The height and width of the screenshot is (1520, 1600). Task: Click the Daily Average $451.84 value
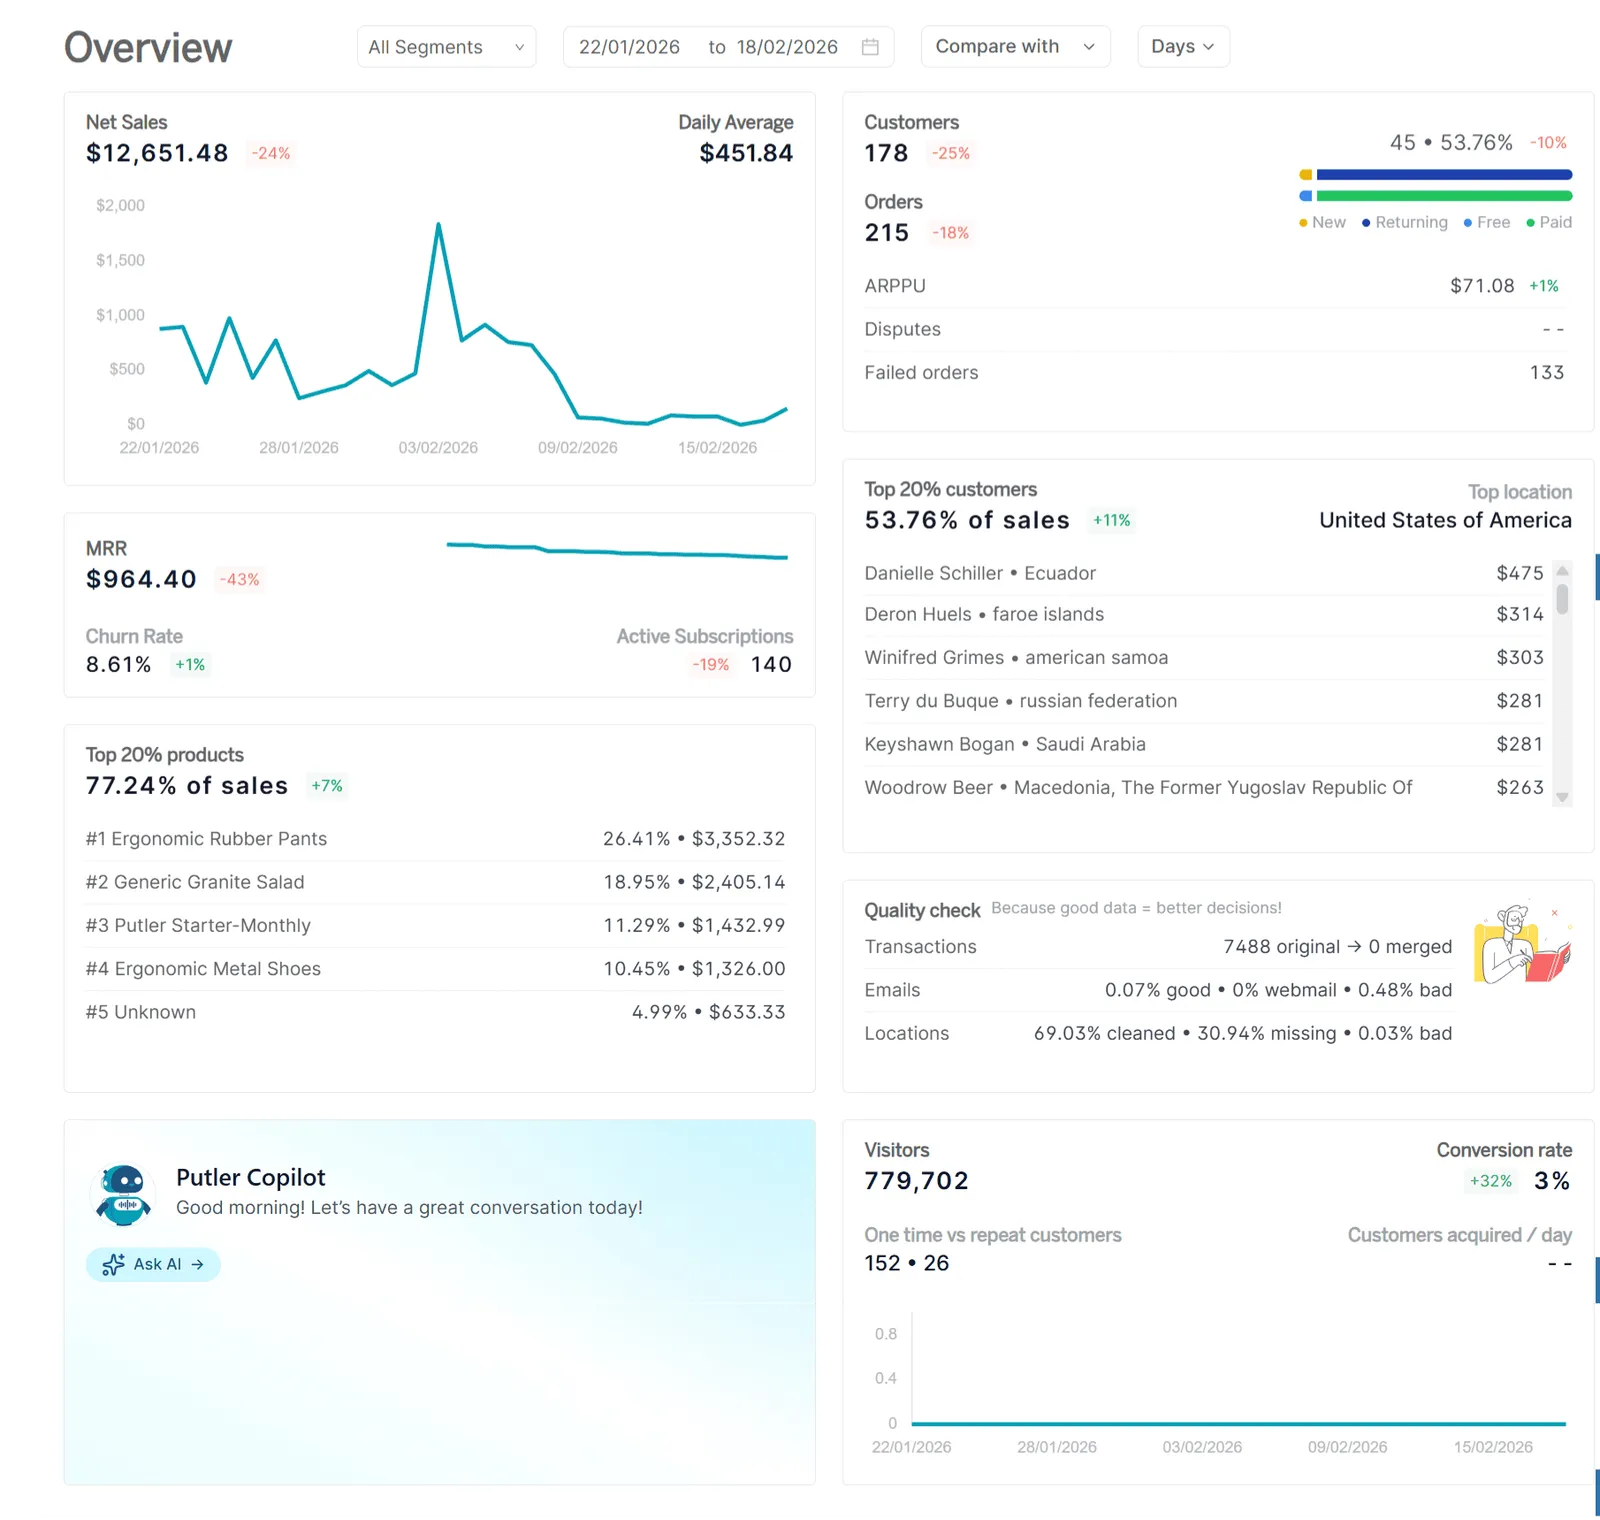click(746, 153)
